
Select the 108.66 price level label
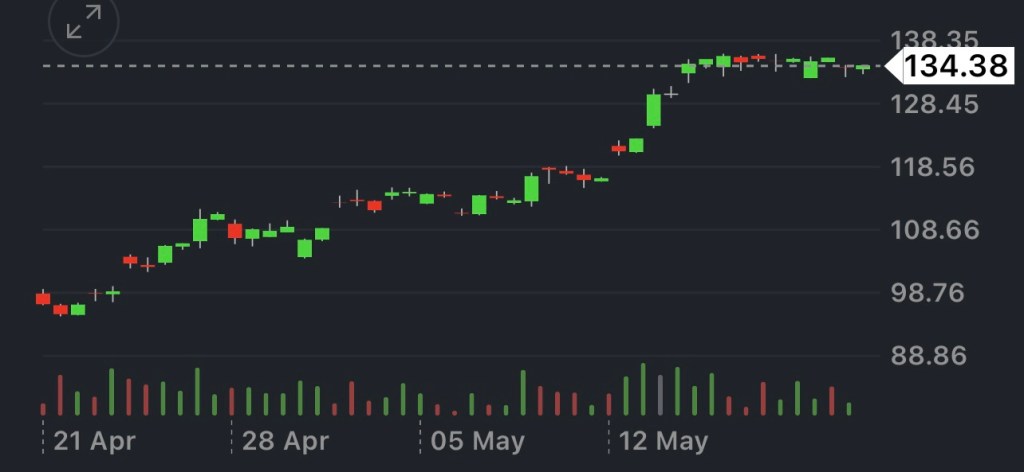[934, 230]
